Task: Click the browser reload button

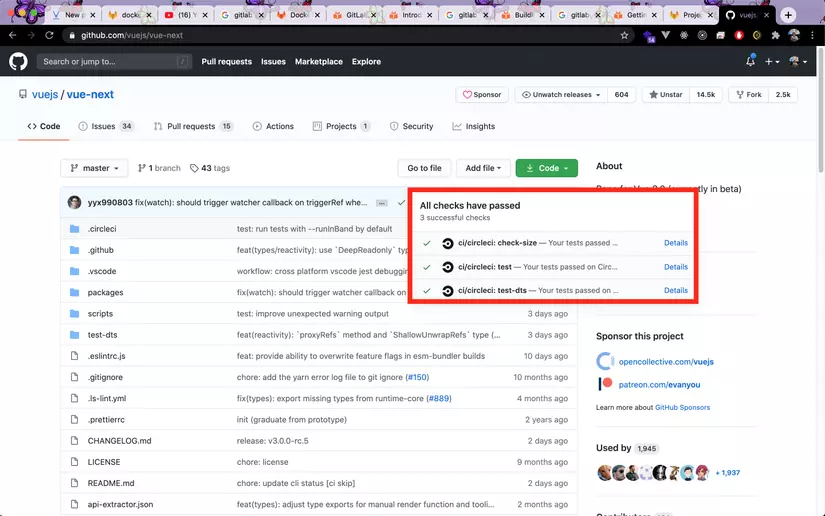Action: 49,35
